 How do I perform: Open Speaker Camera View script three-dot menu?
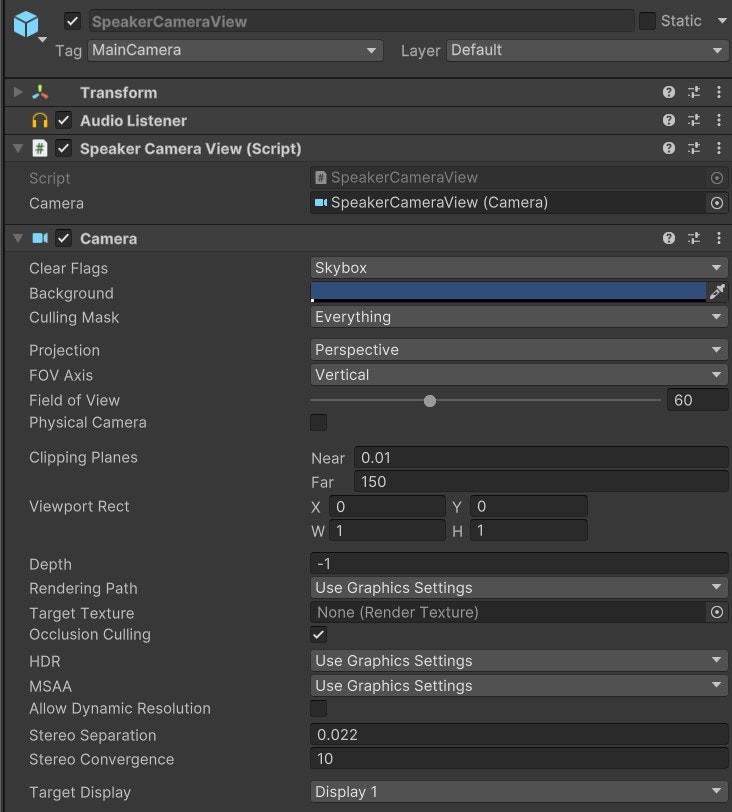[x=719, y=148]
